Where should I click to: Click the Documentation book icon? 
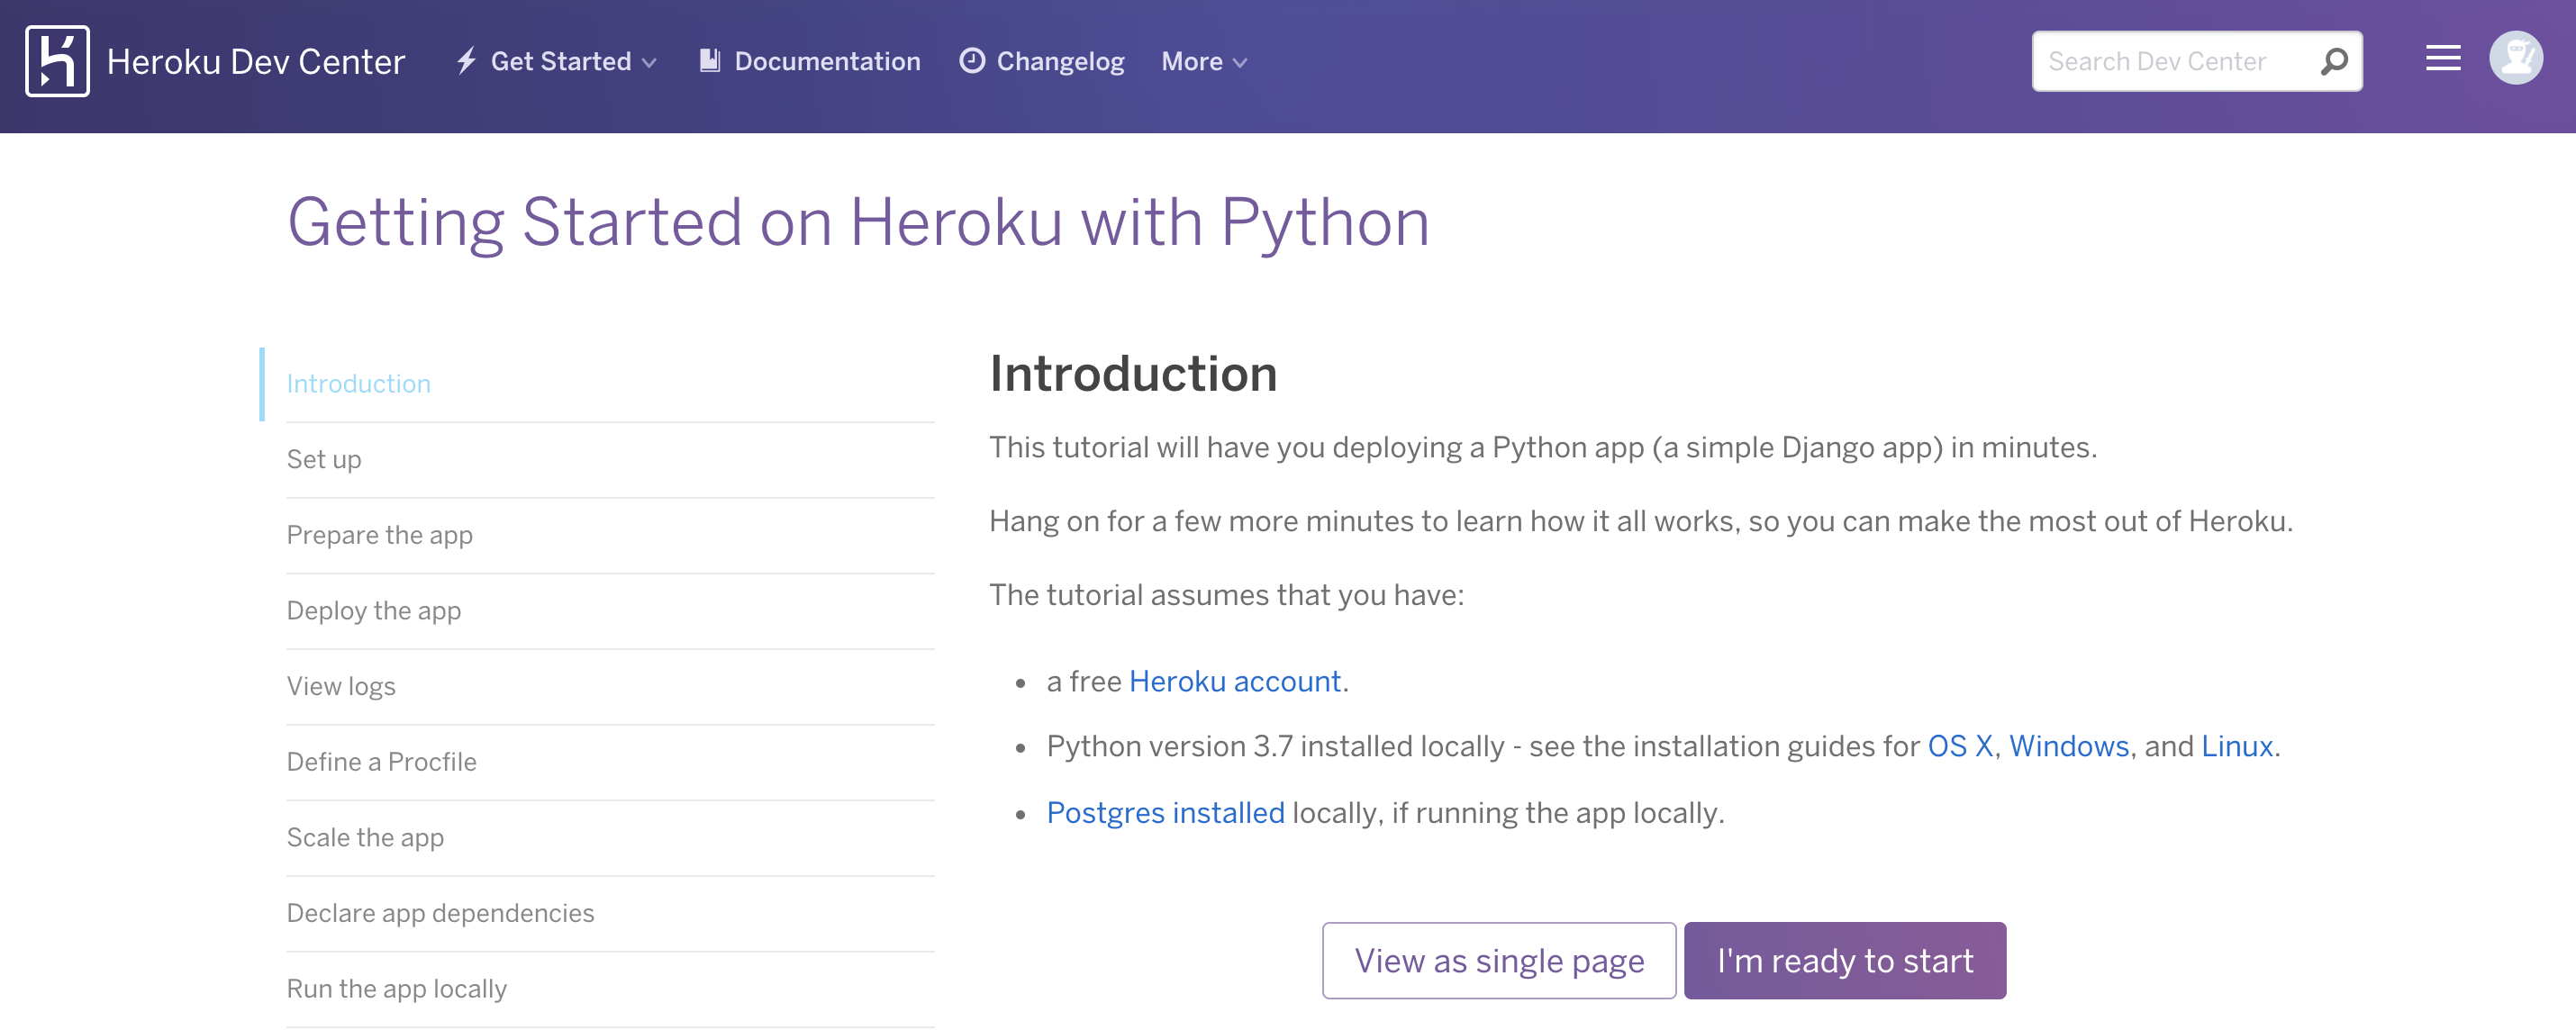[710, 61]
